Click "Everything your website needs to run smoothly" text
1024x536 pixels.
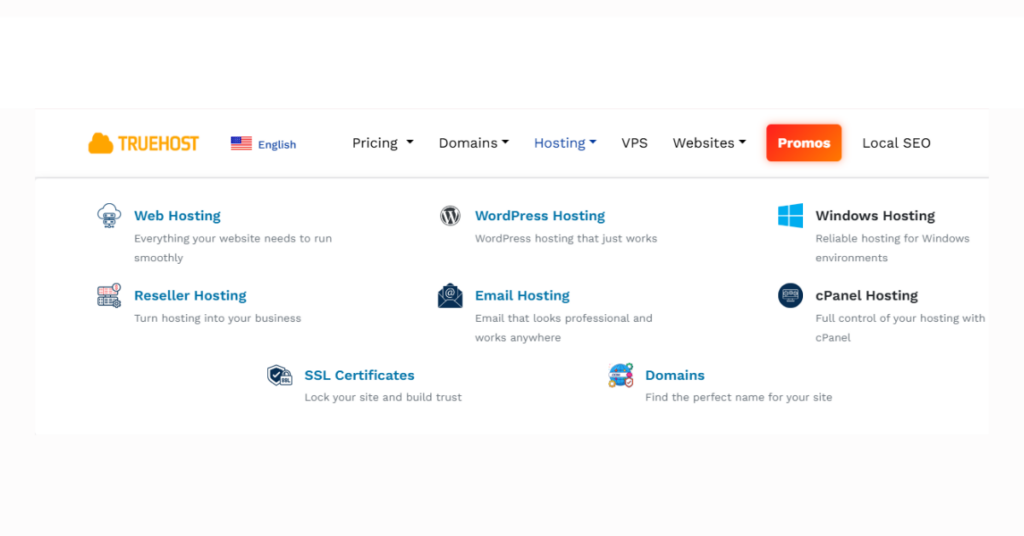point(233,248)
